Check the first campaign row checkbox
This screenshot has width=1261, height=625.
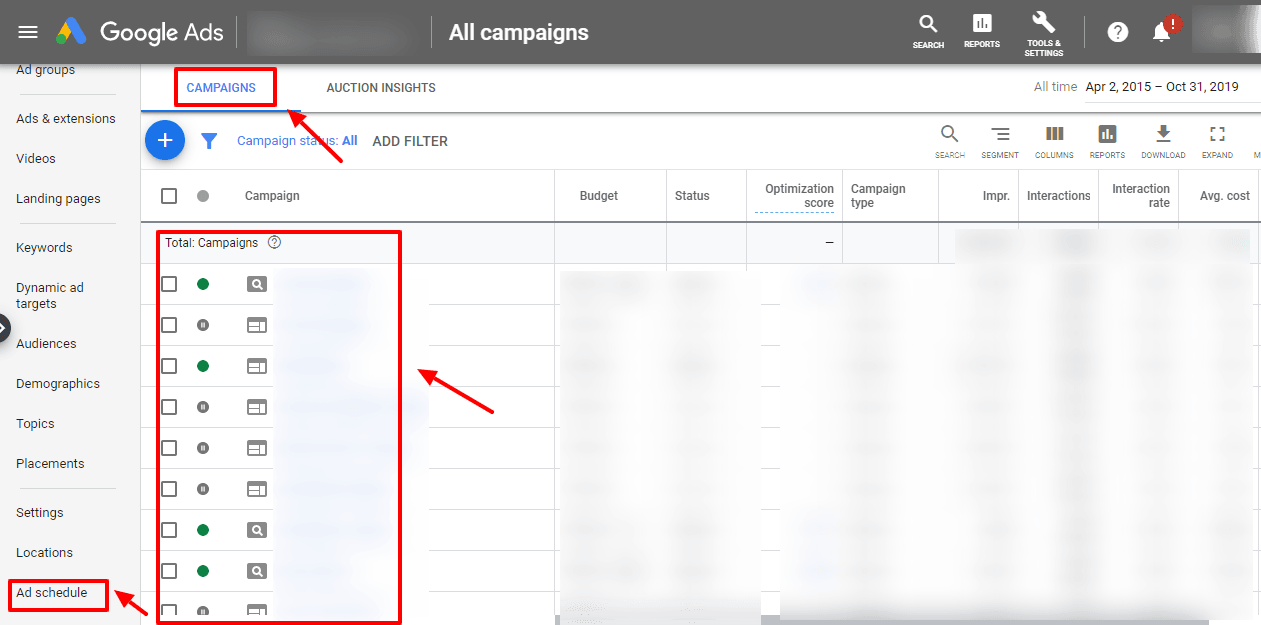(169, 284)
